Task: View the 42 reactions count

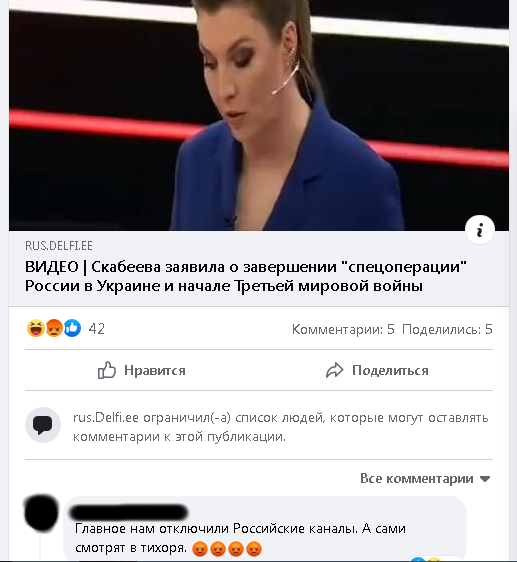Action: coord(96,329)
